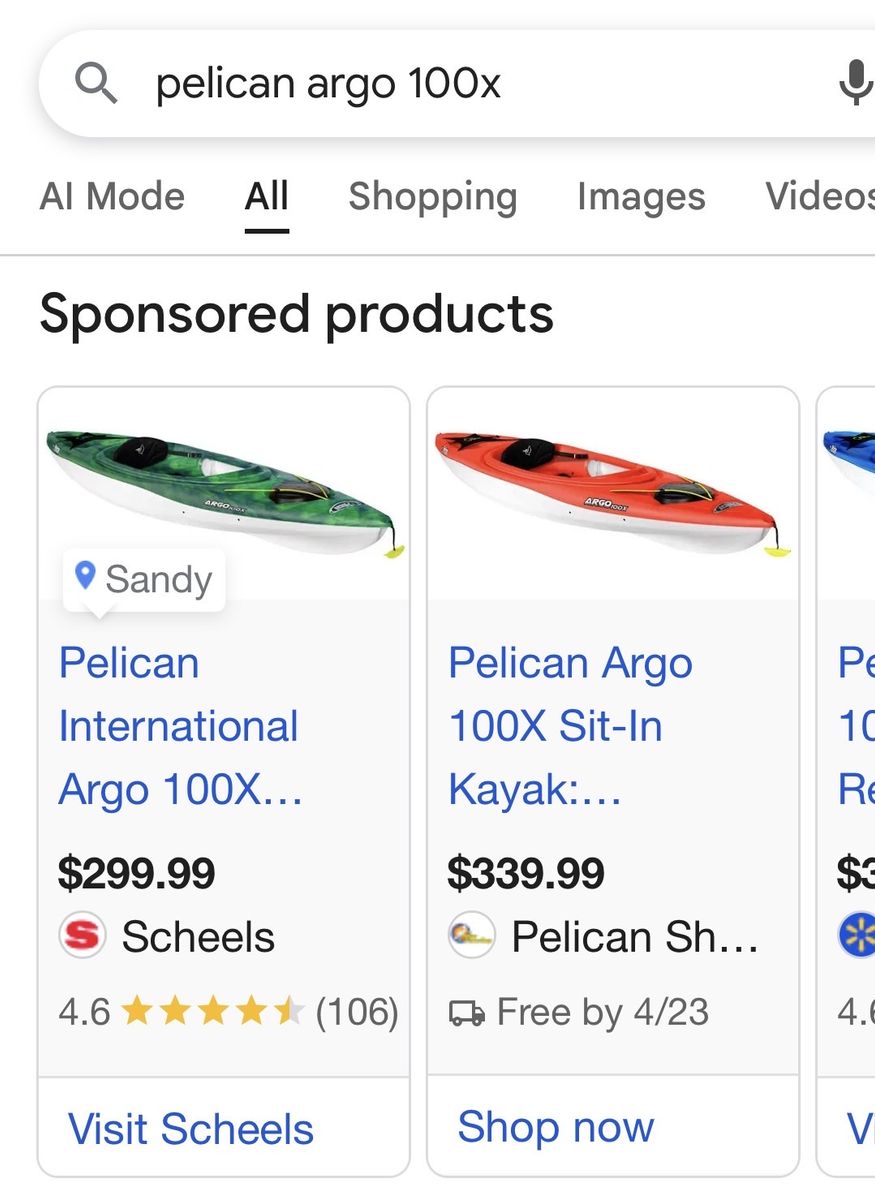Tap the green kayak product image
Image resolution: width=875 pixels, height=1200 pixels.
224,492
